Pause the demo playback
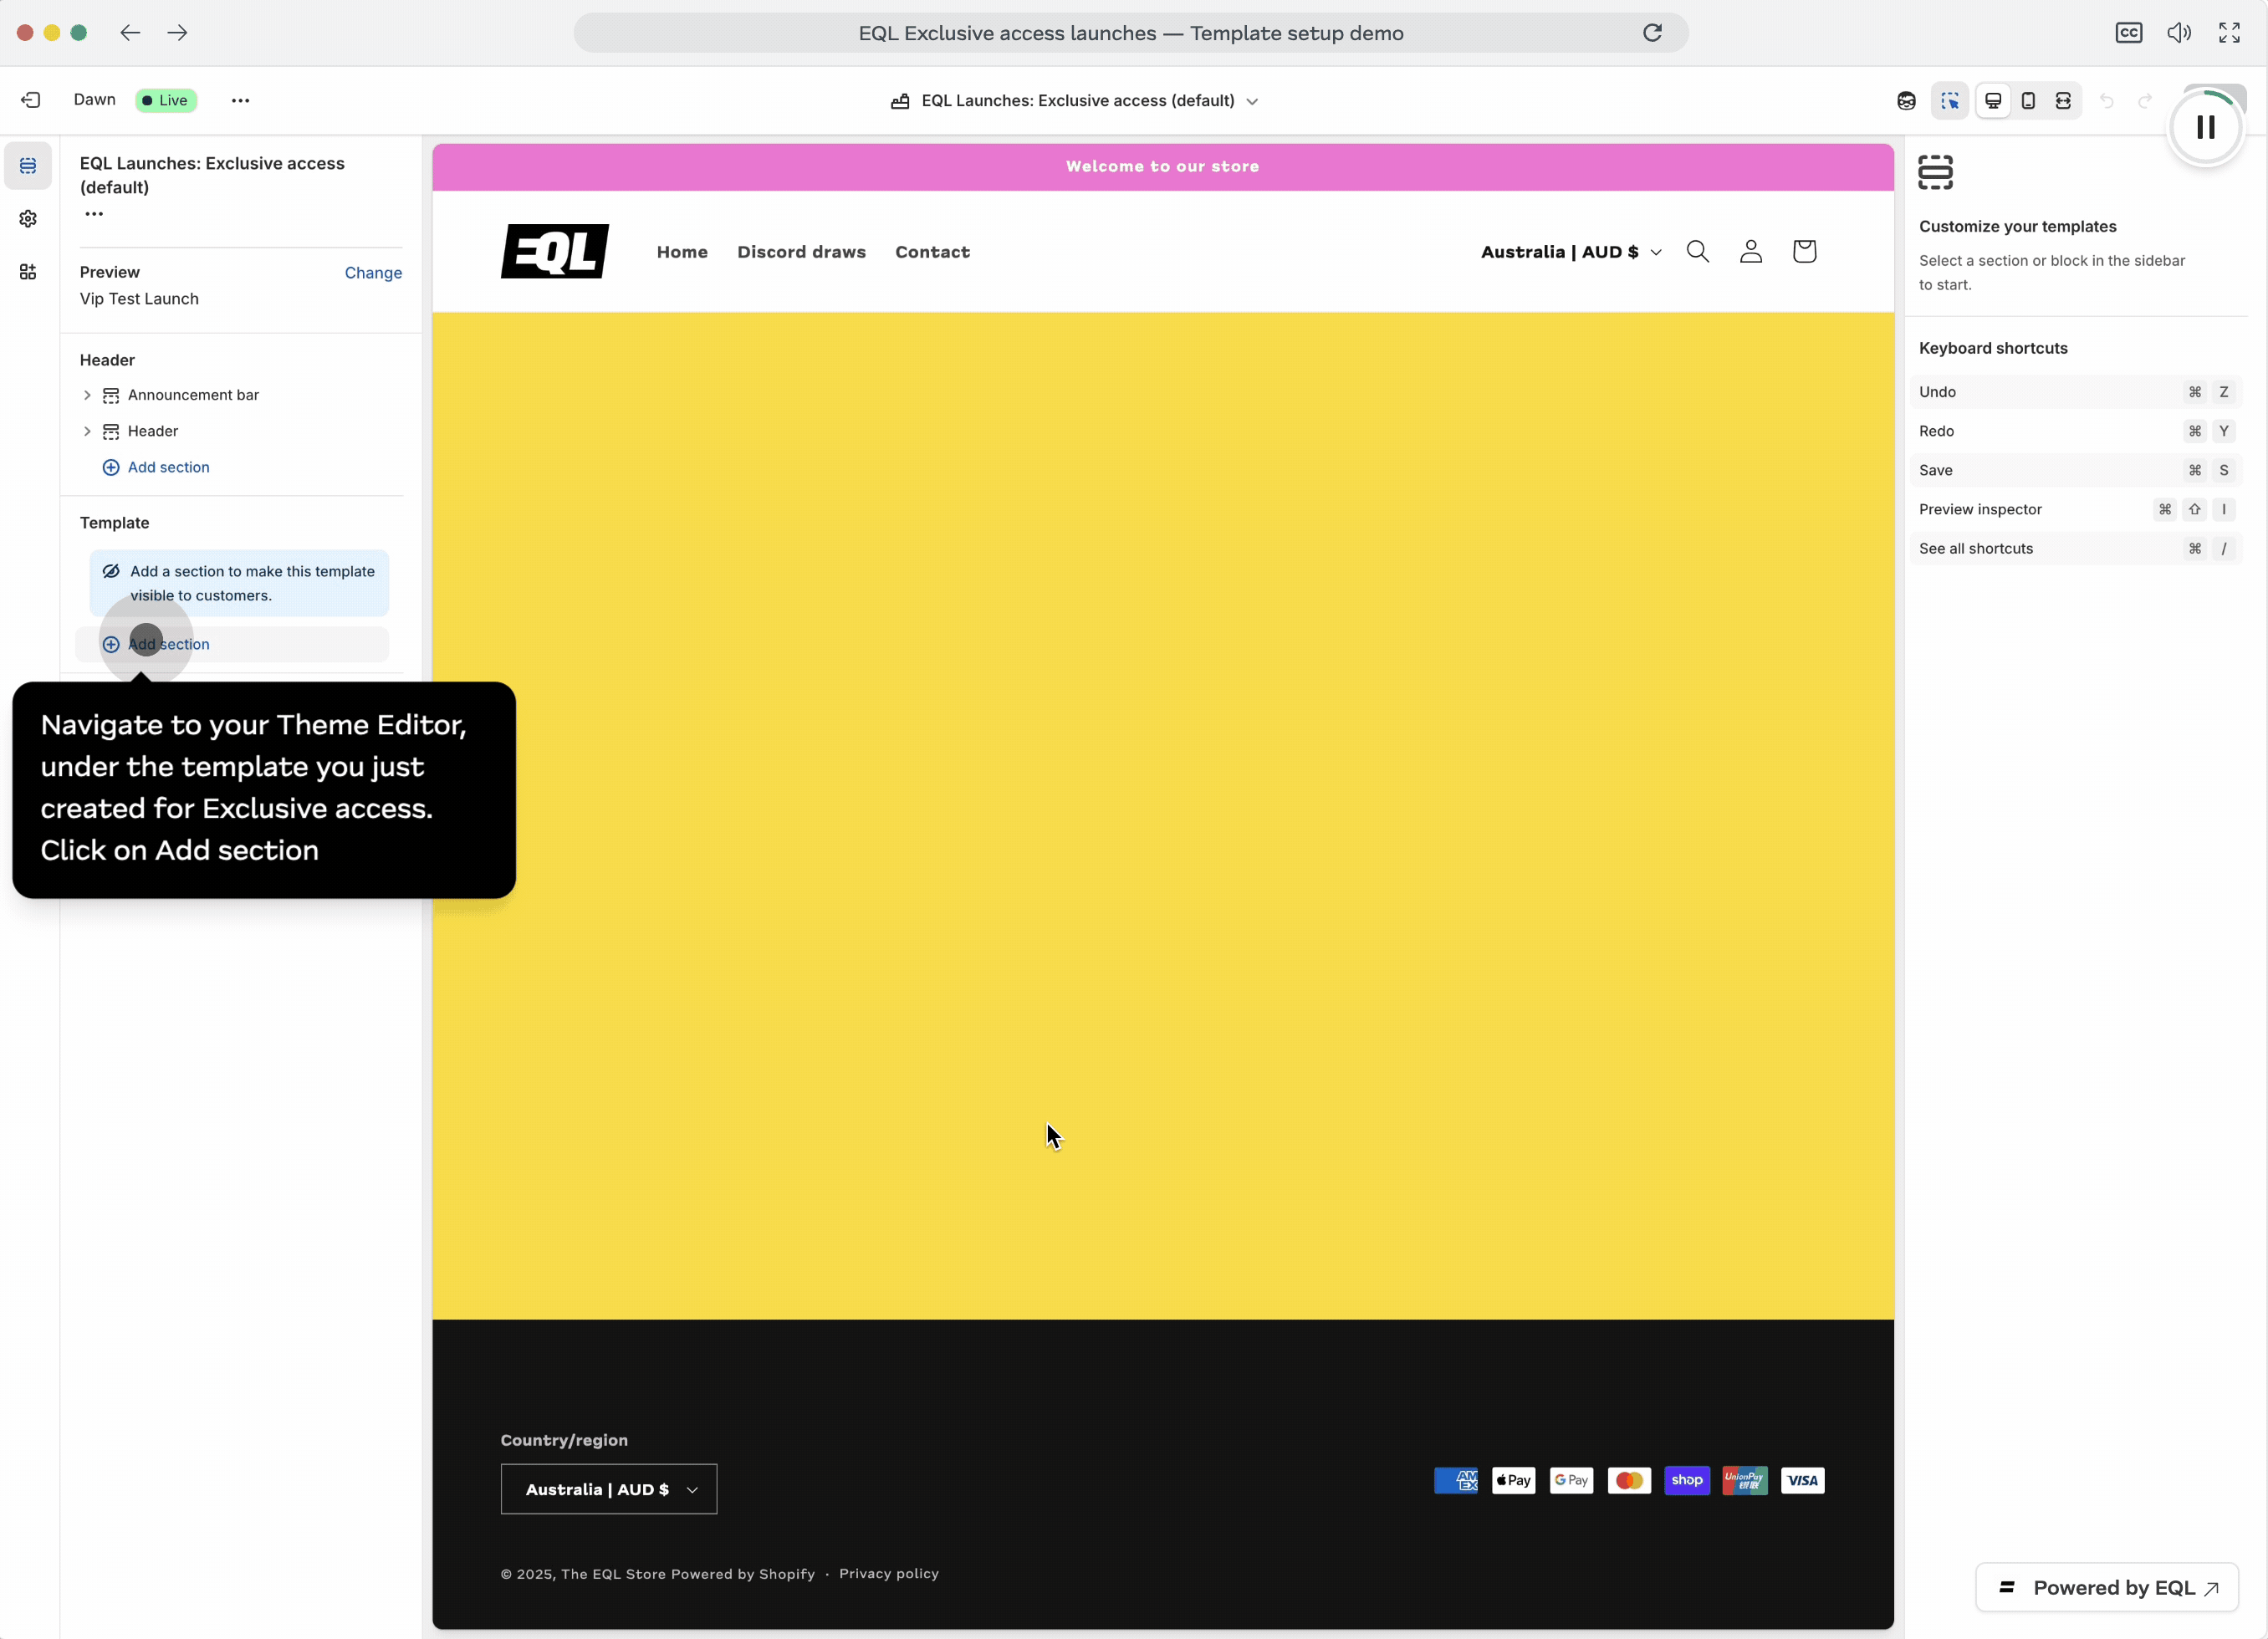The image size is (2268, 1639). pos(2206,127)
